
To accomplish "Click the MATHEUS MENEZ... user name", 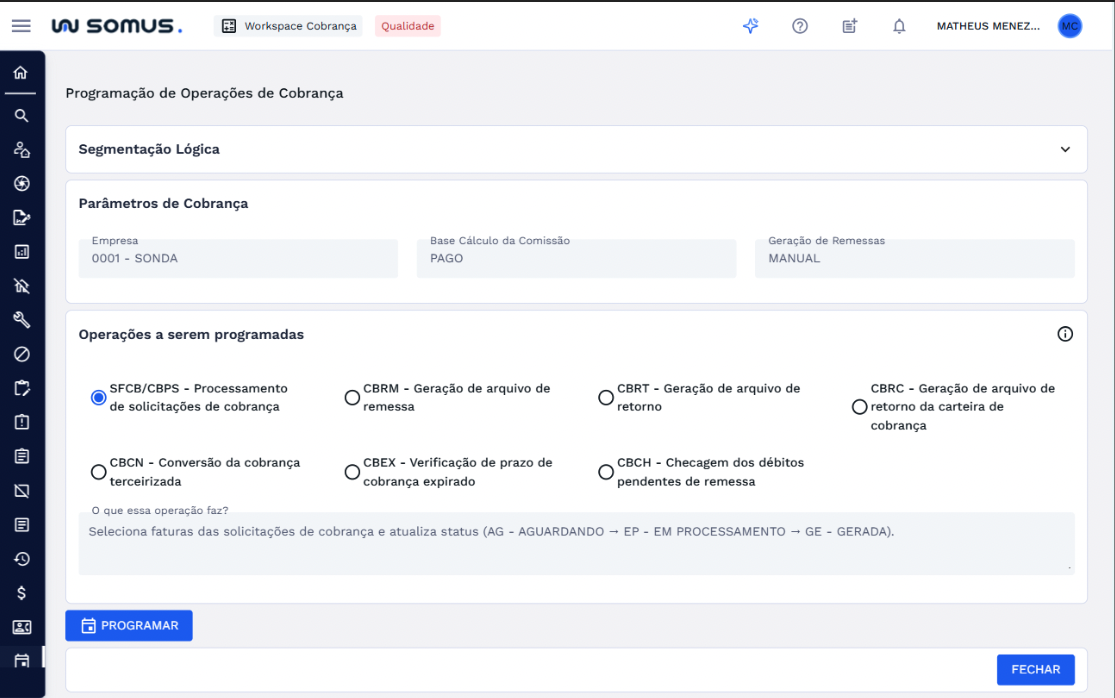I will pos(988,26).
